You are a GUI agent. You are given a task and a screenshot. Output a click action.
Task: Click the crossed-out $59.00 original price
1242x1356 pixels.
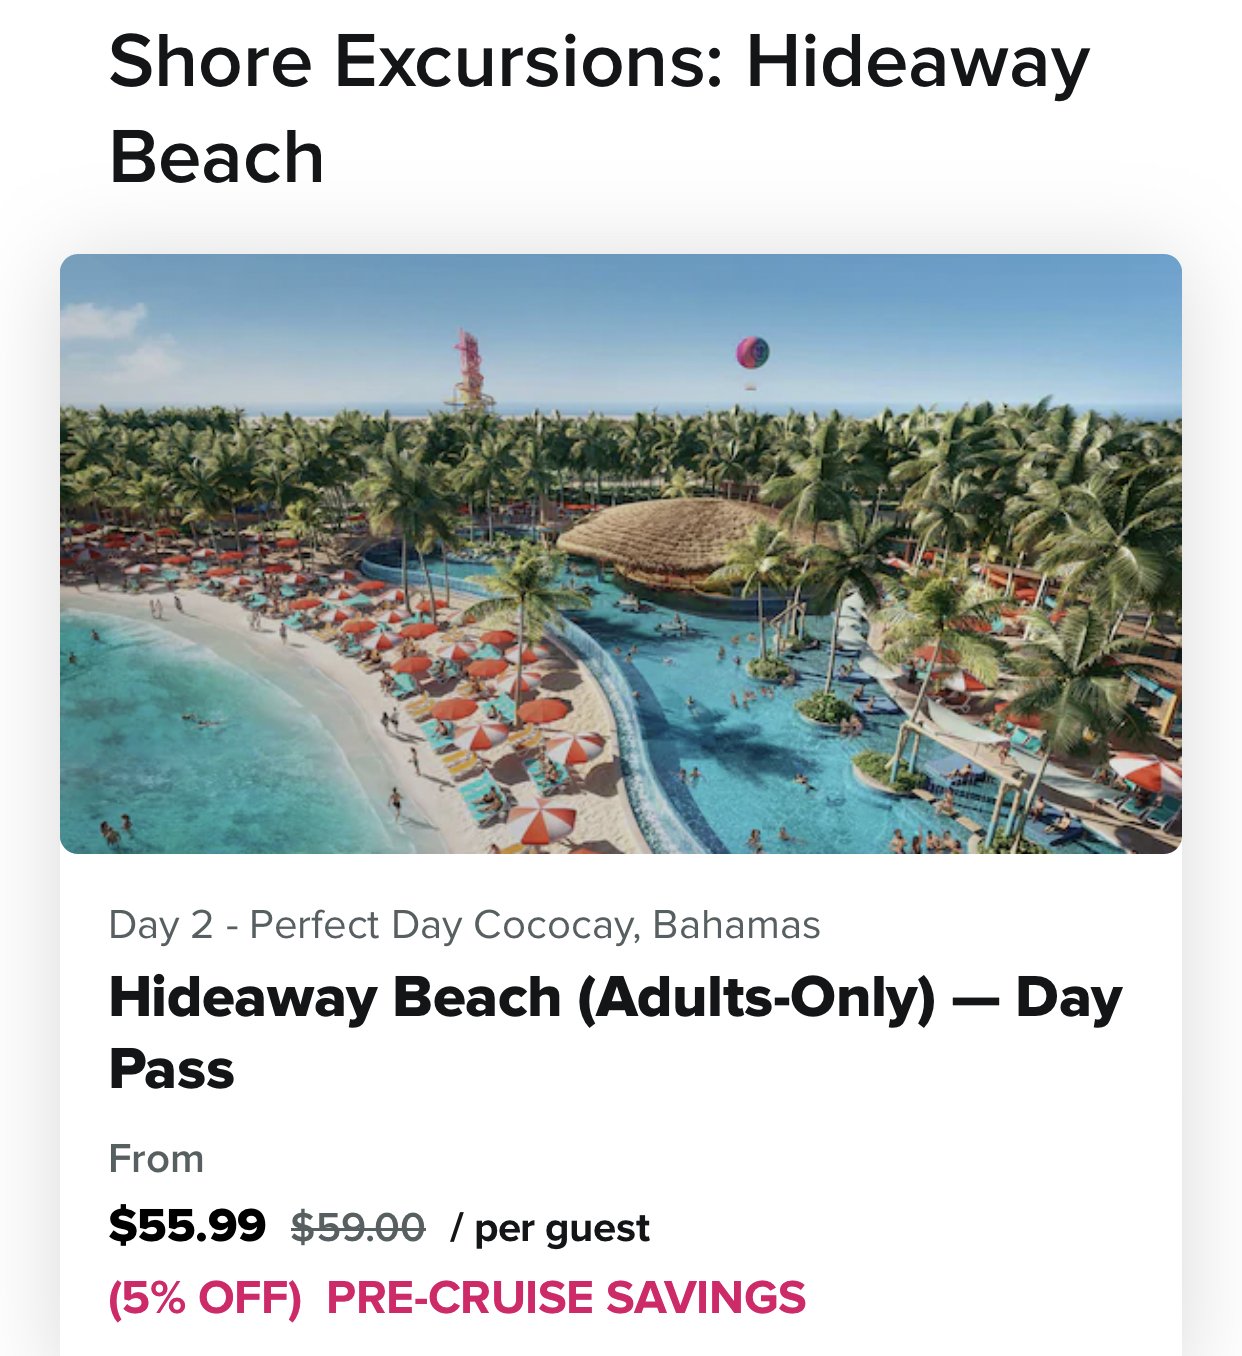point(358,1226)
